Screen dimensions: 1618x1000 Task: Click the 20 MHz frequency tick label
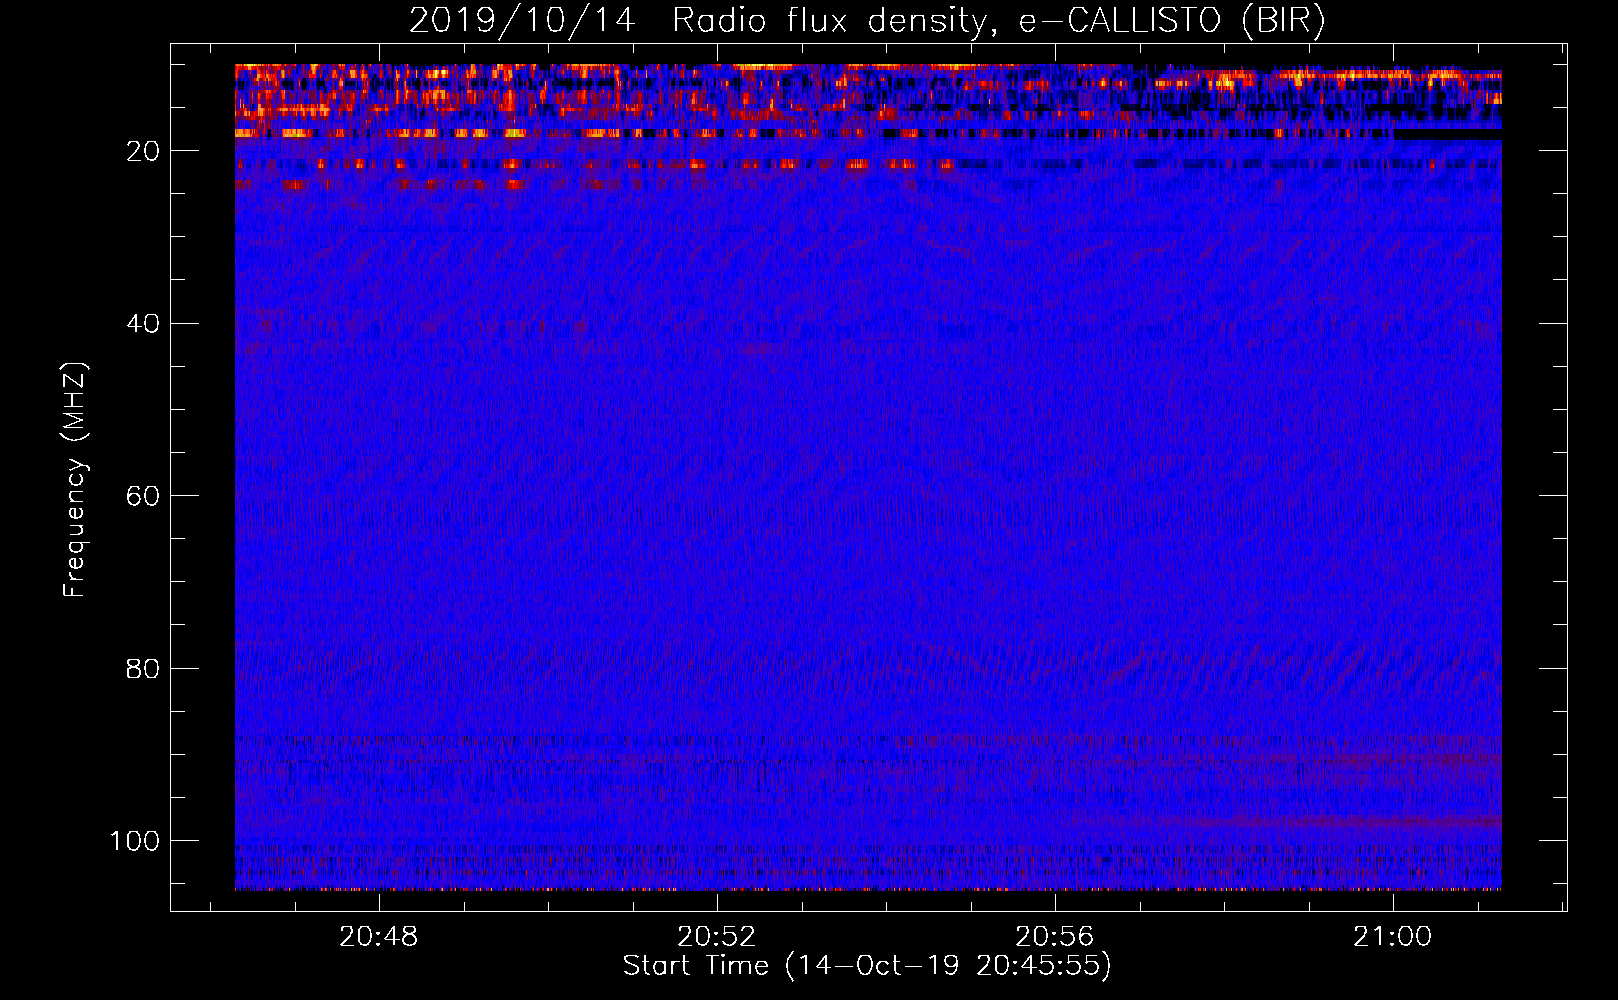[x=143, y=151]
